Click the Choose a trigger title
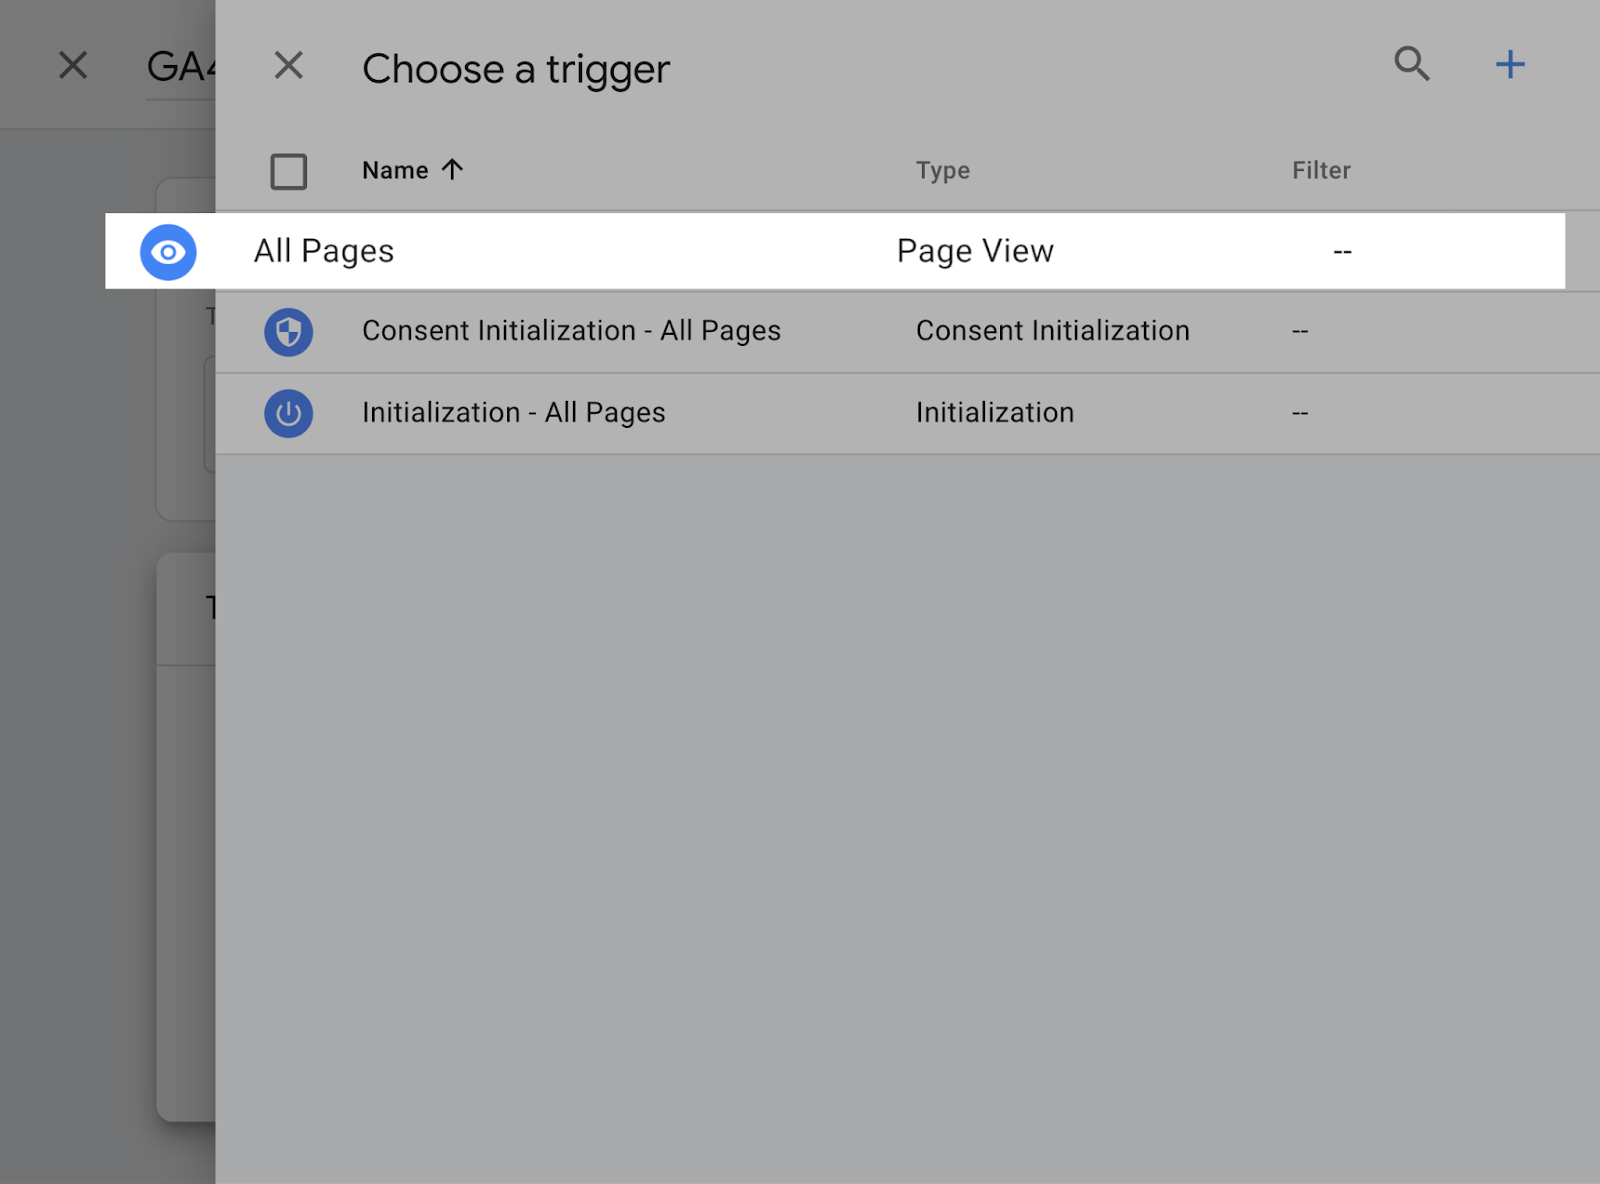Screen dimensions: 1600x1184 (516, 68)
